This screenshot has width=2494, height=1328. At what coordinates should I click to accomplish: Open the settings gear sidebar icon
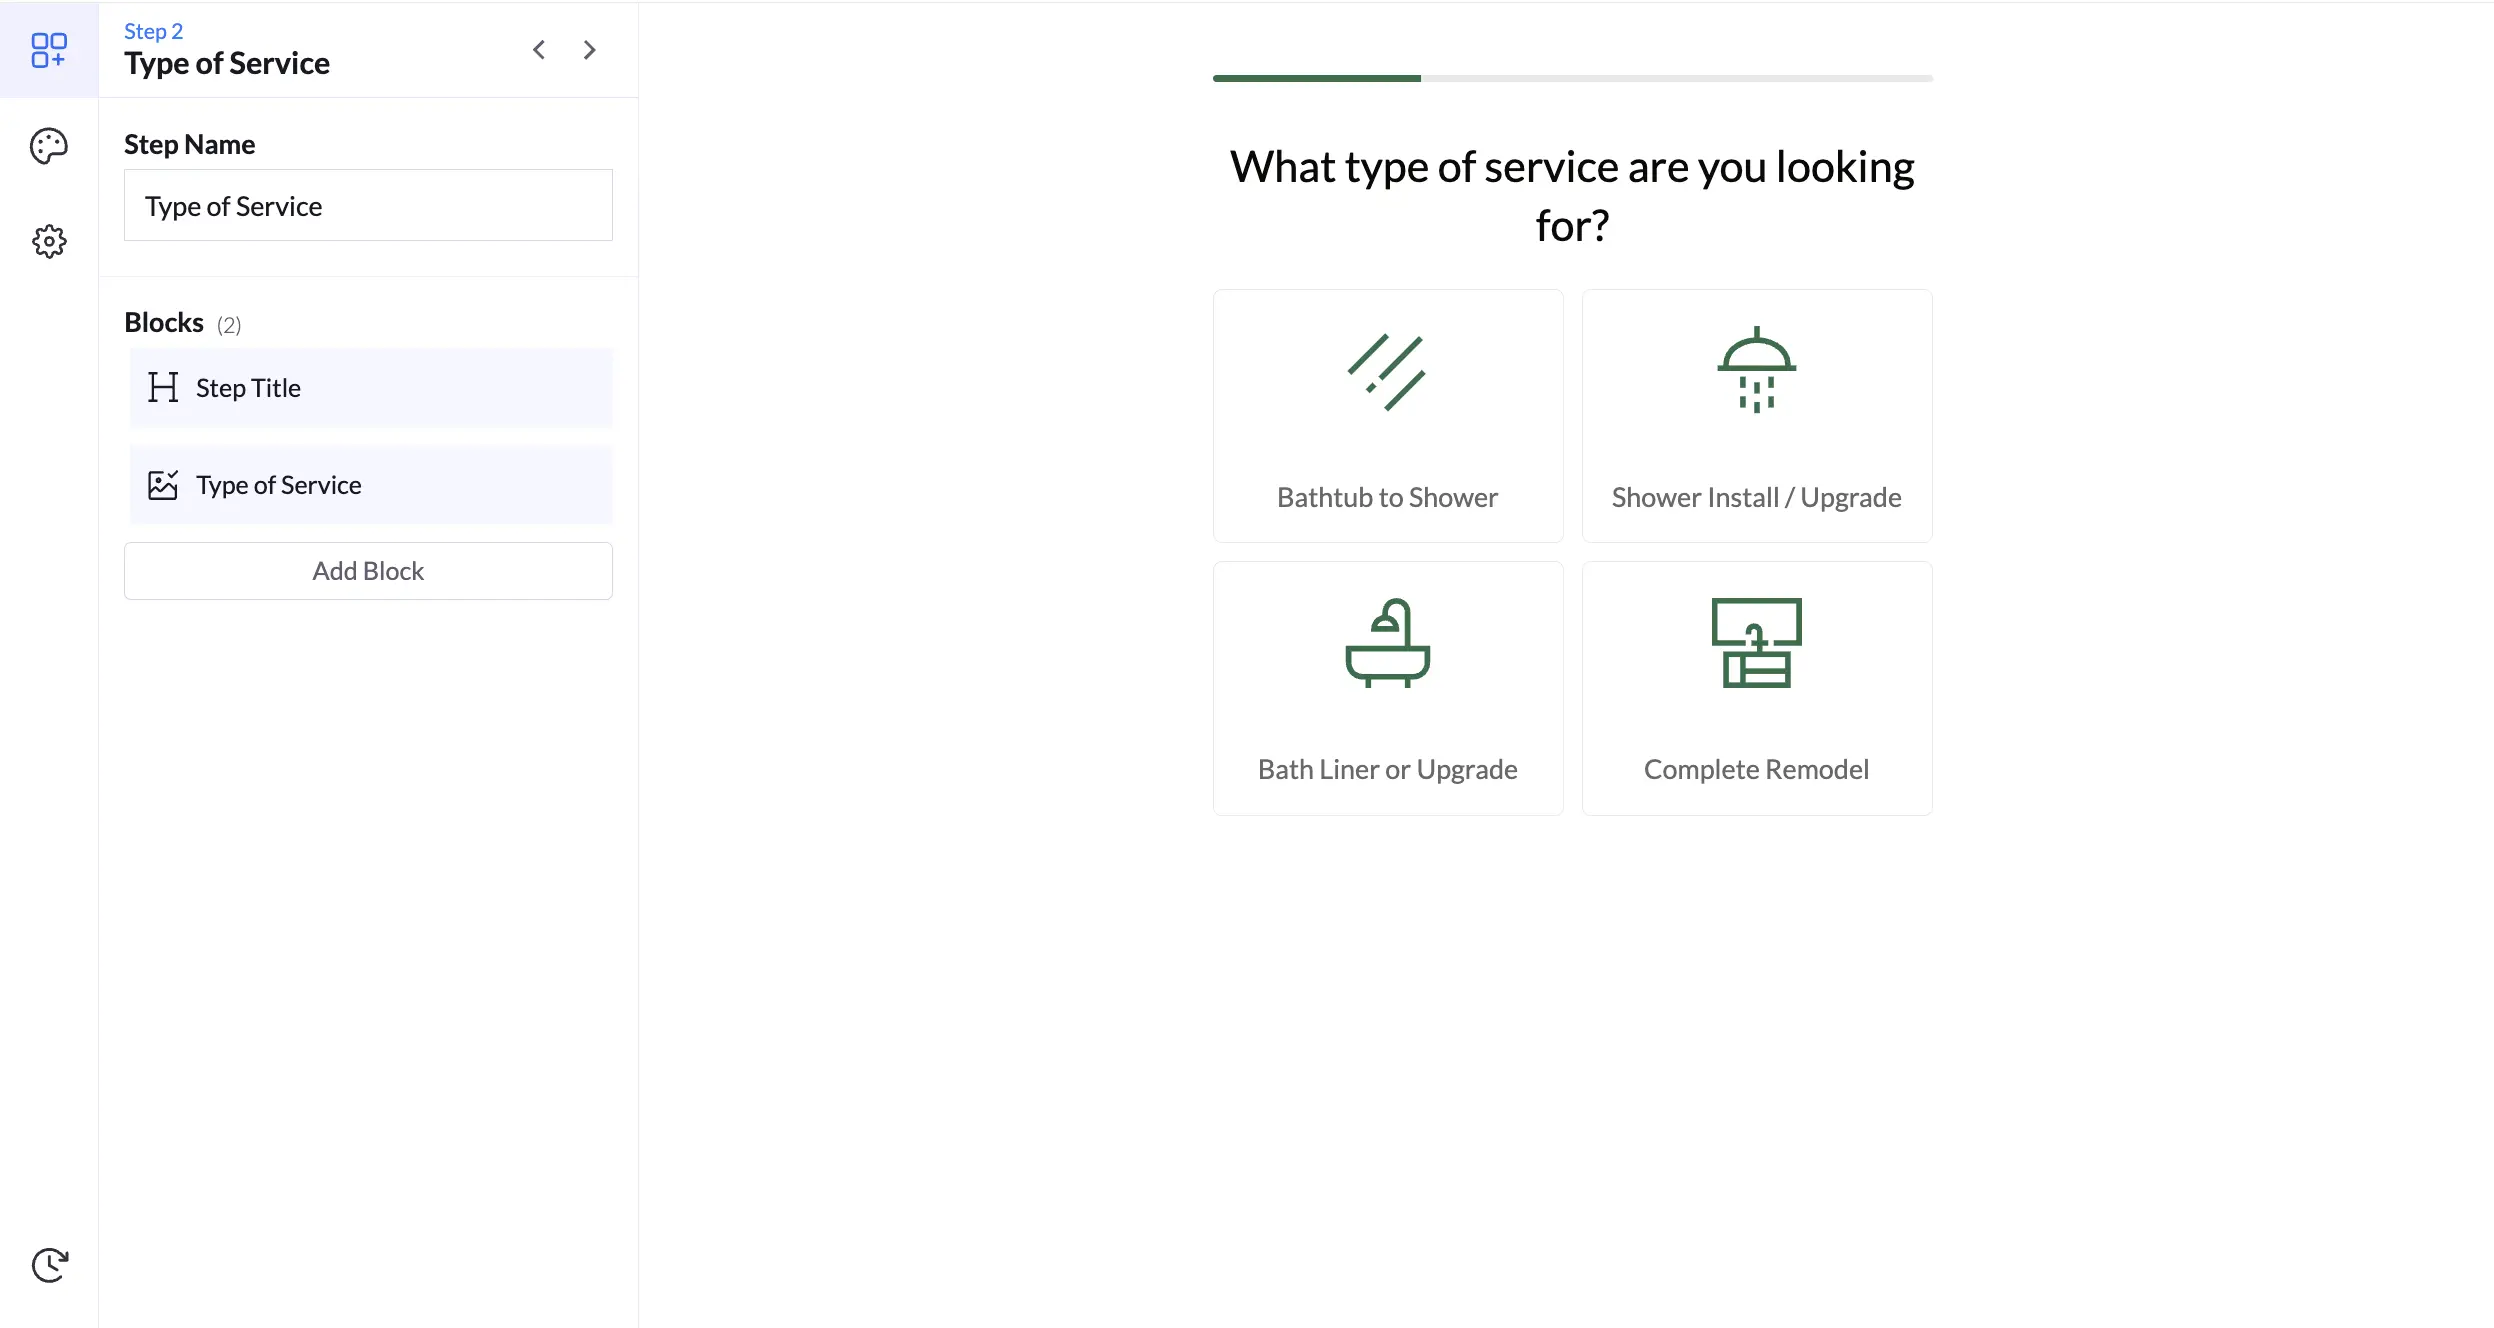49,241
